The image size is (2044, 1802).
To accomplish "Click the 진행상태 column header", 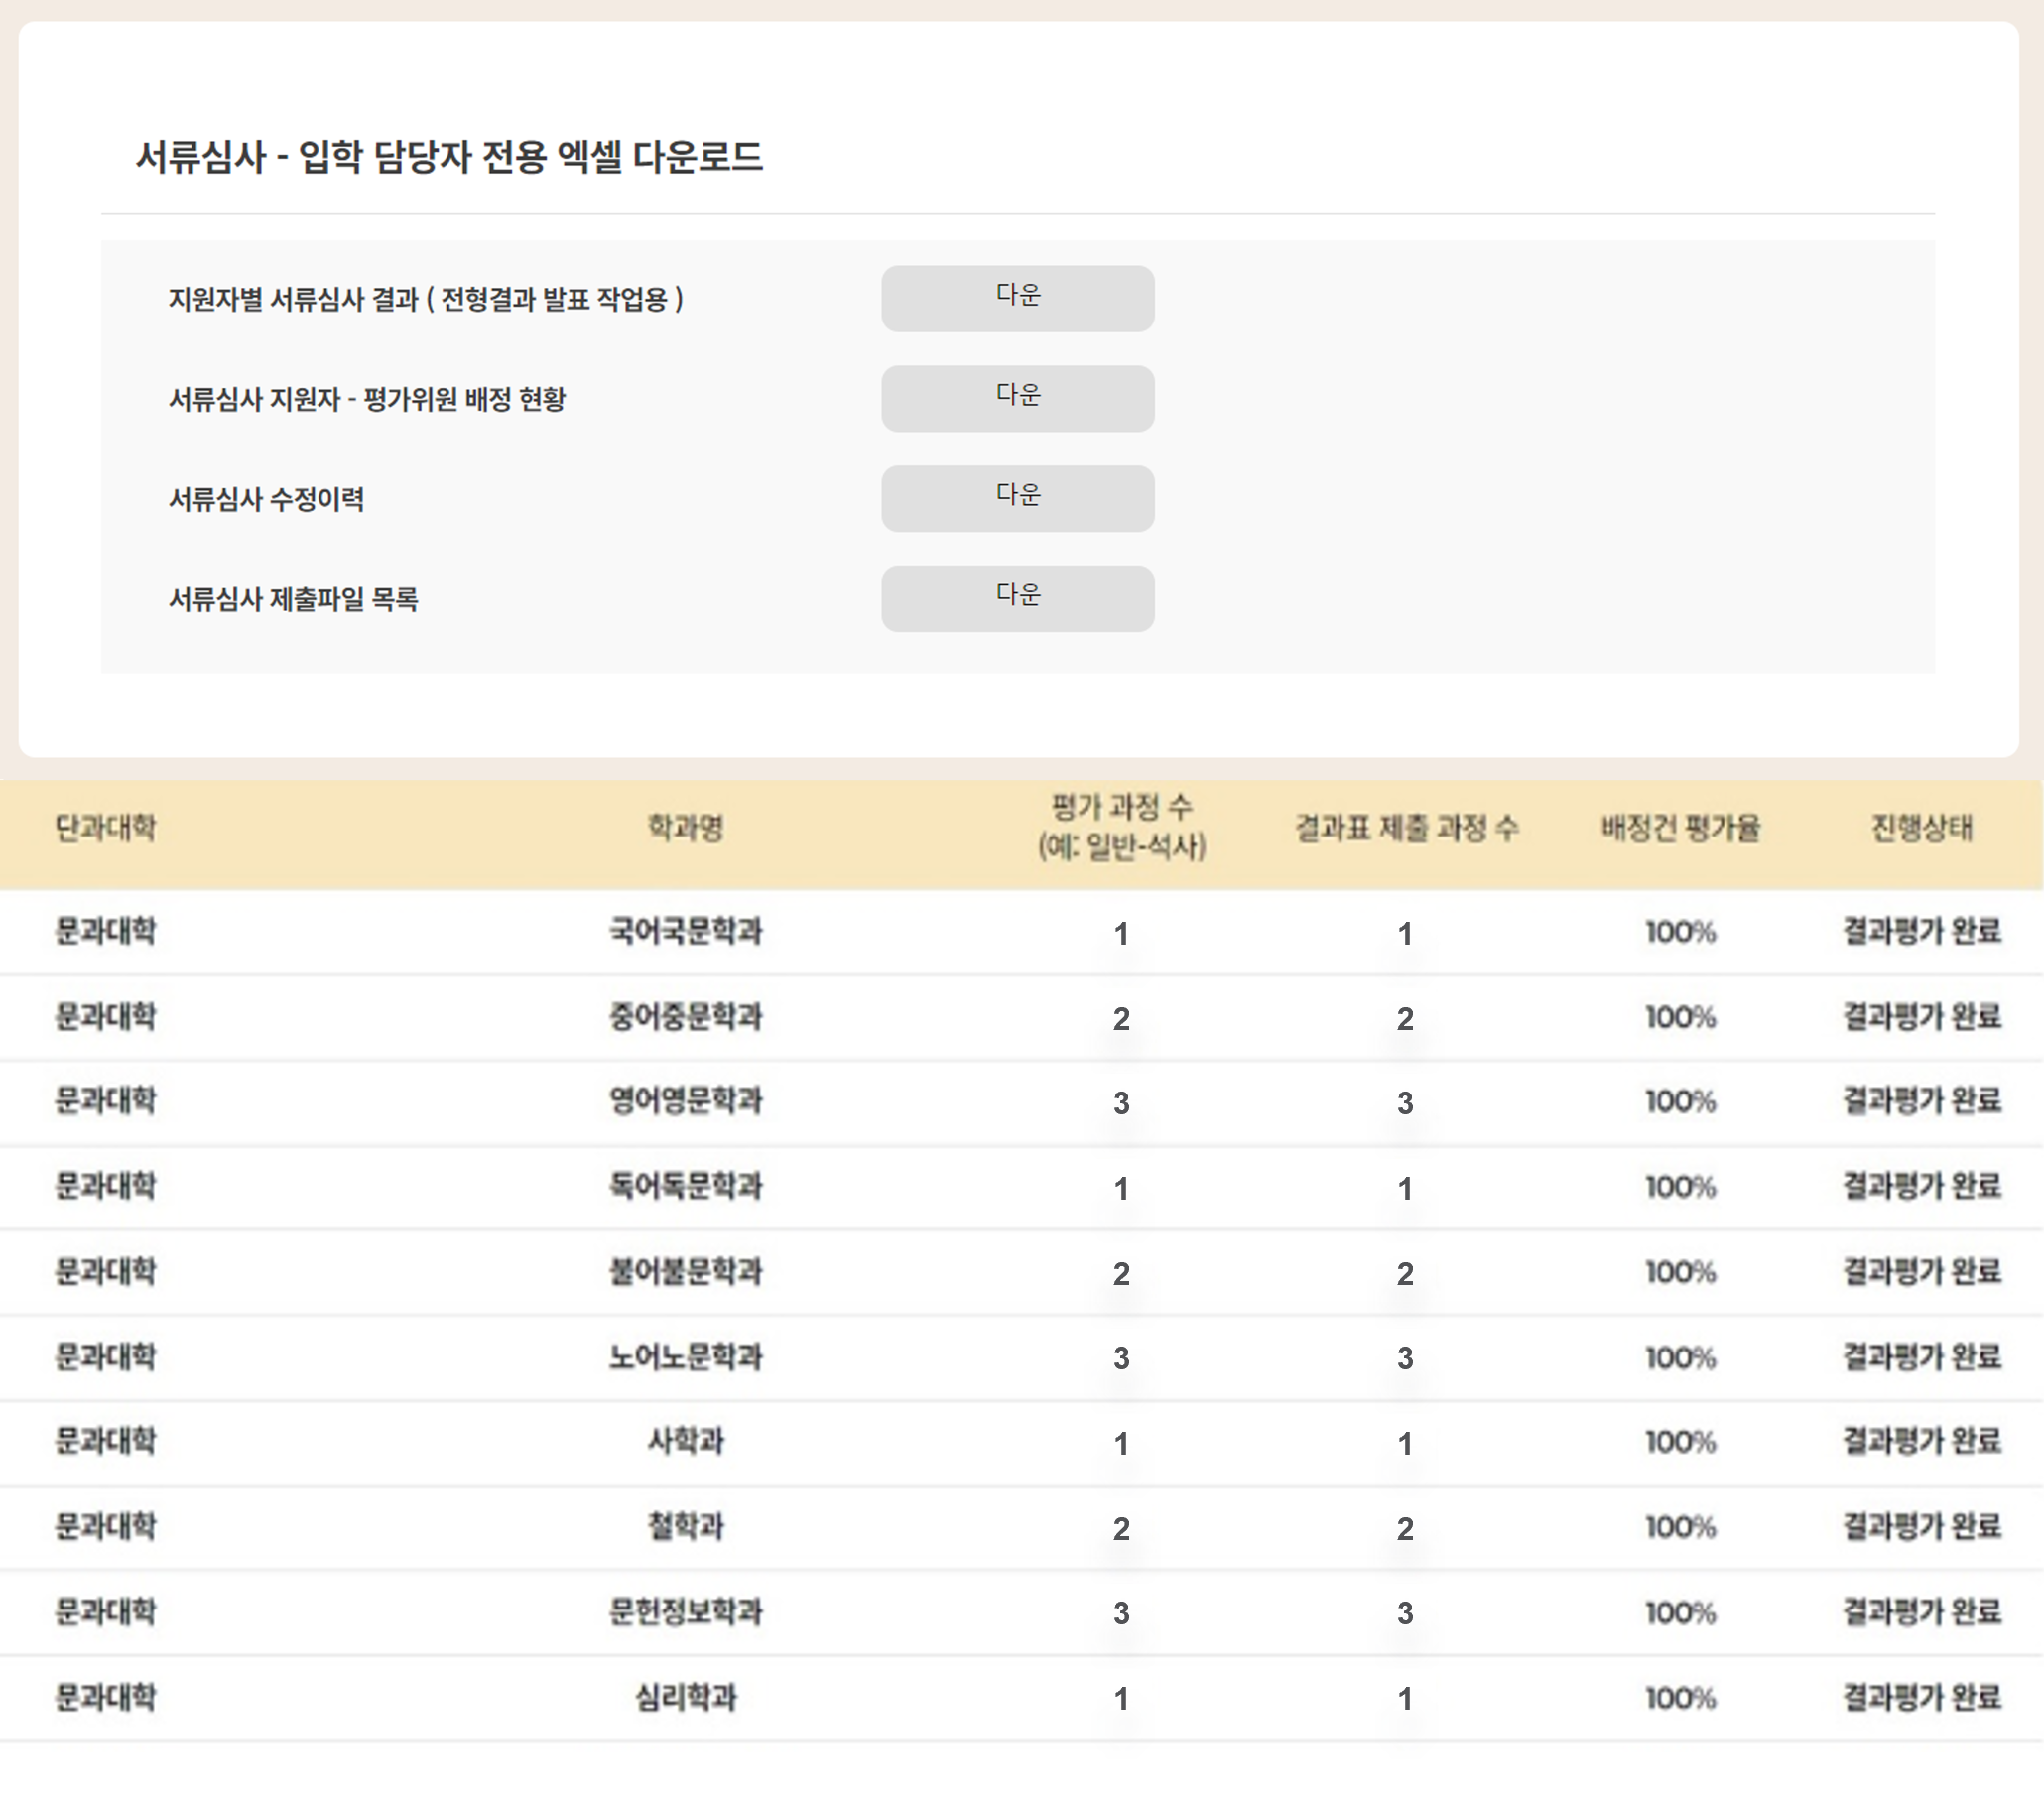I will tap(1921, 828).
